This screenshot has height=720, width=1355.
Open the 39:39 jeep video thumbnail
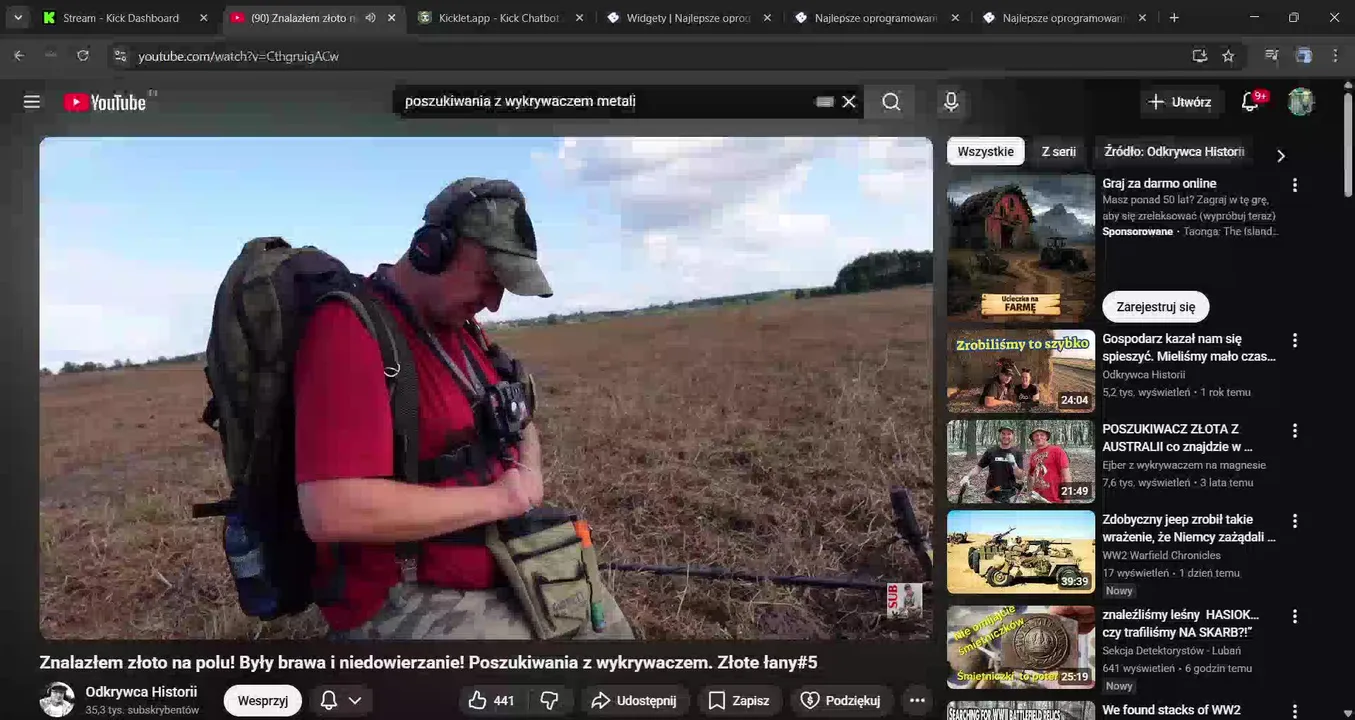pos(1021,552)
